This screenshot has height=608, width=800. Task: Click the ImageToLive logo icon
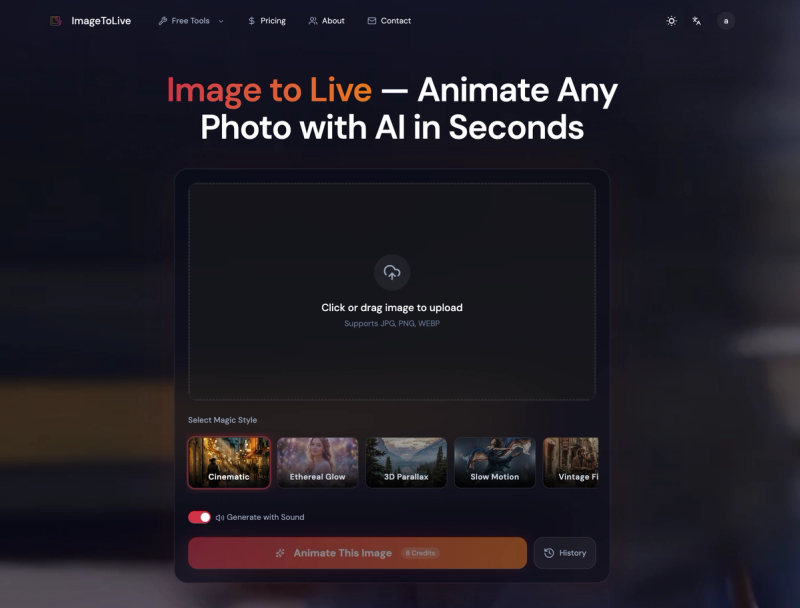[57, 20]
